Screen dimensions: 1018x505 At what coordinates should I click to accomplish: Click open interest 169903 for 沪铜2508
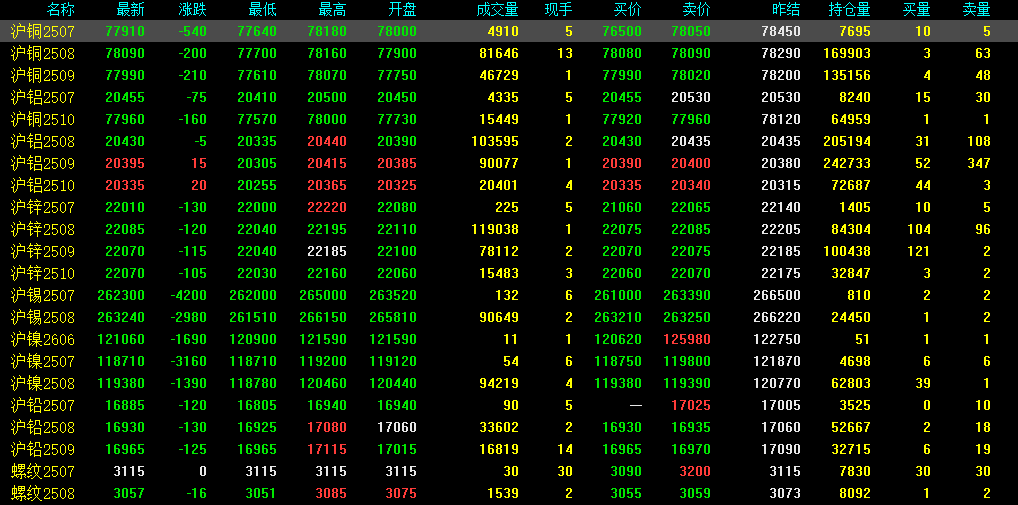tap(847, 53)
